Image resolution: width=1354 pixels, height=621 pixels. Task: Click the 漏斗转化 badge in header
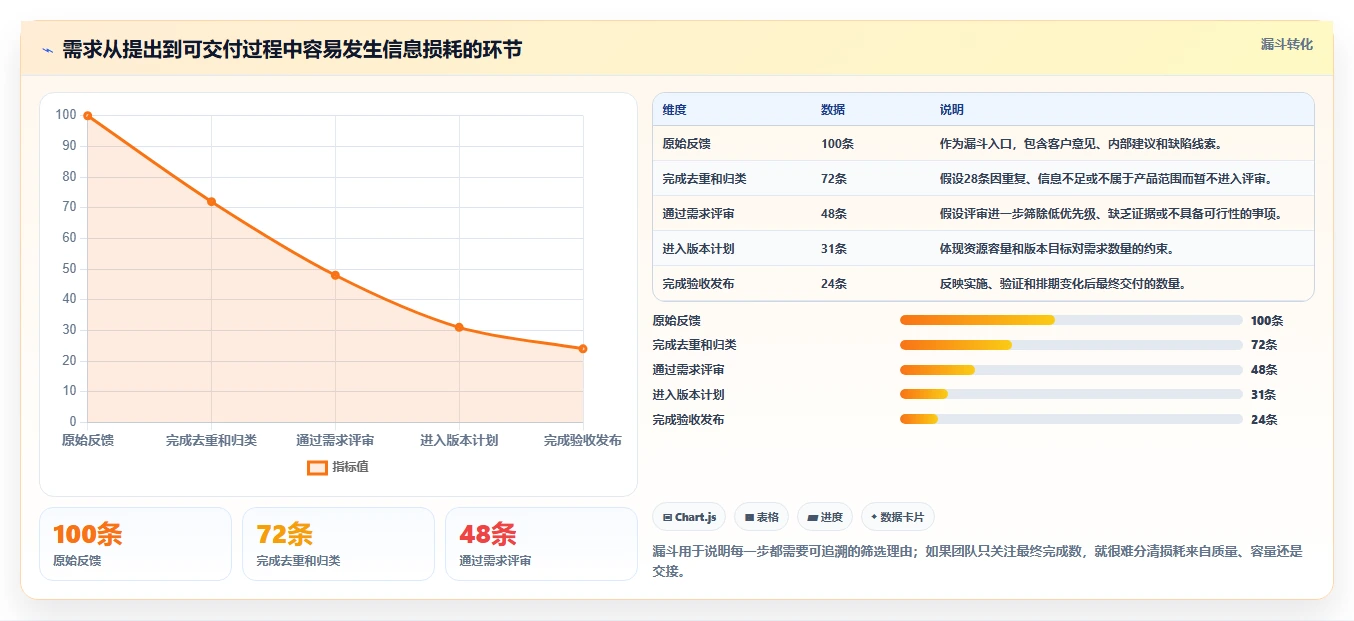point(1286,45)
